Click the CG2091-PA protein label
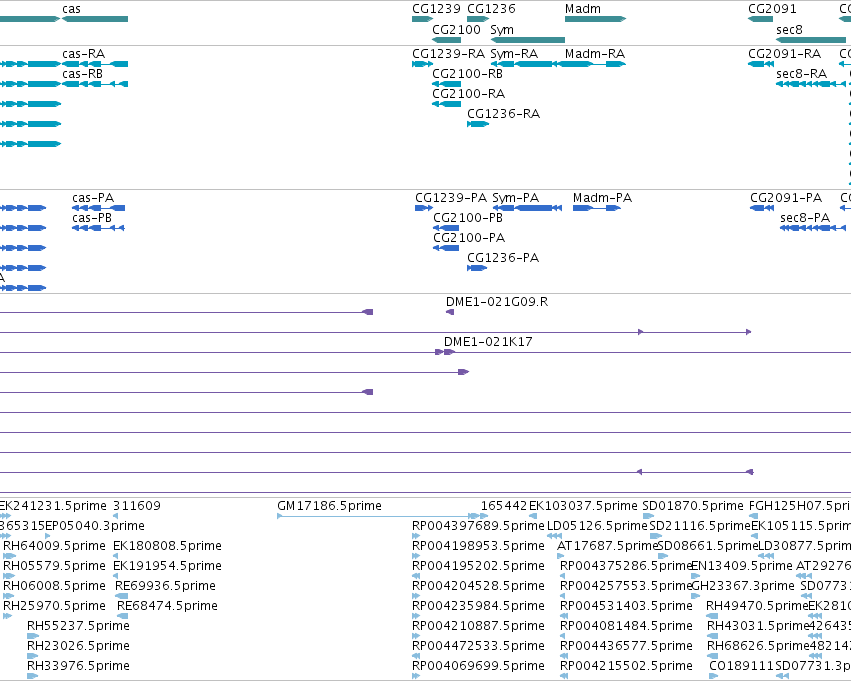Screen dimensions: 851x681 coord(786,198)
